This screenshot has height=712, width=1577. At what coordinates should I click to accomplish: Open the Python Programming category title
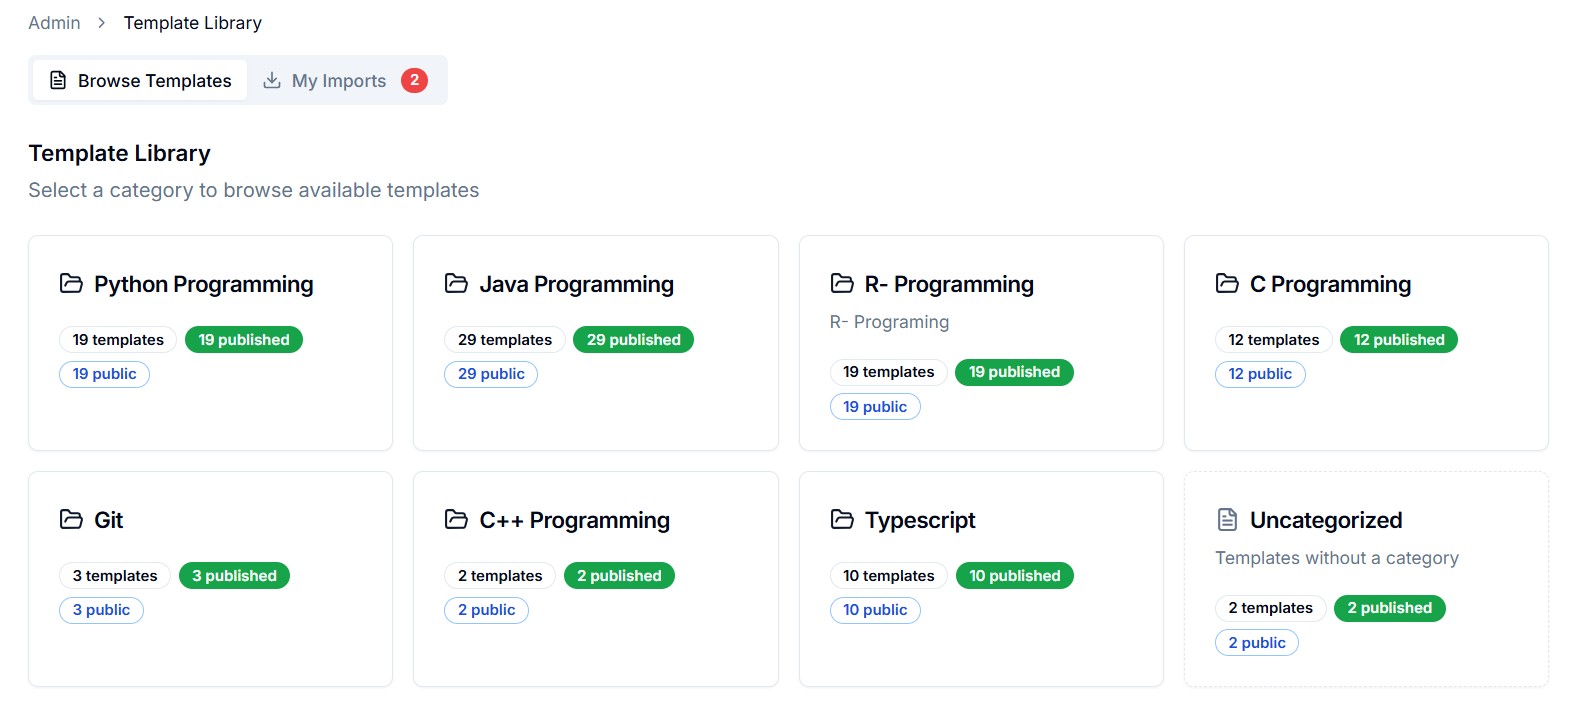[203, 285]
